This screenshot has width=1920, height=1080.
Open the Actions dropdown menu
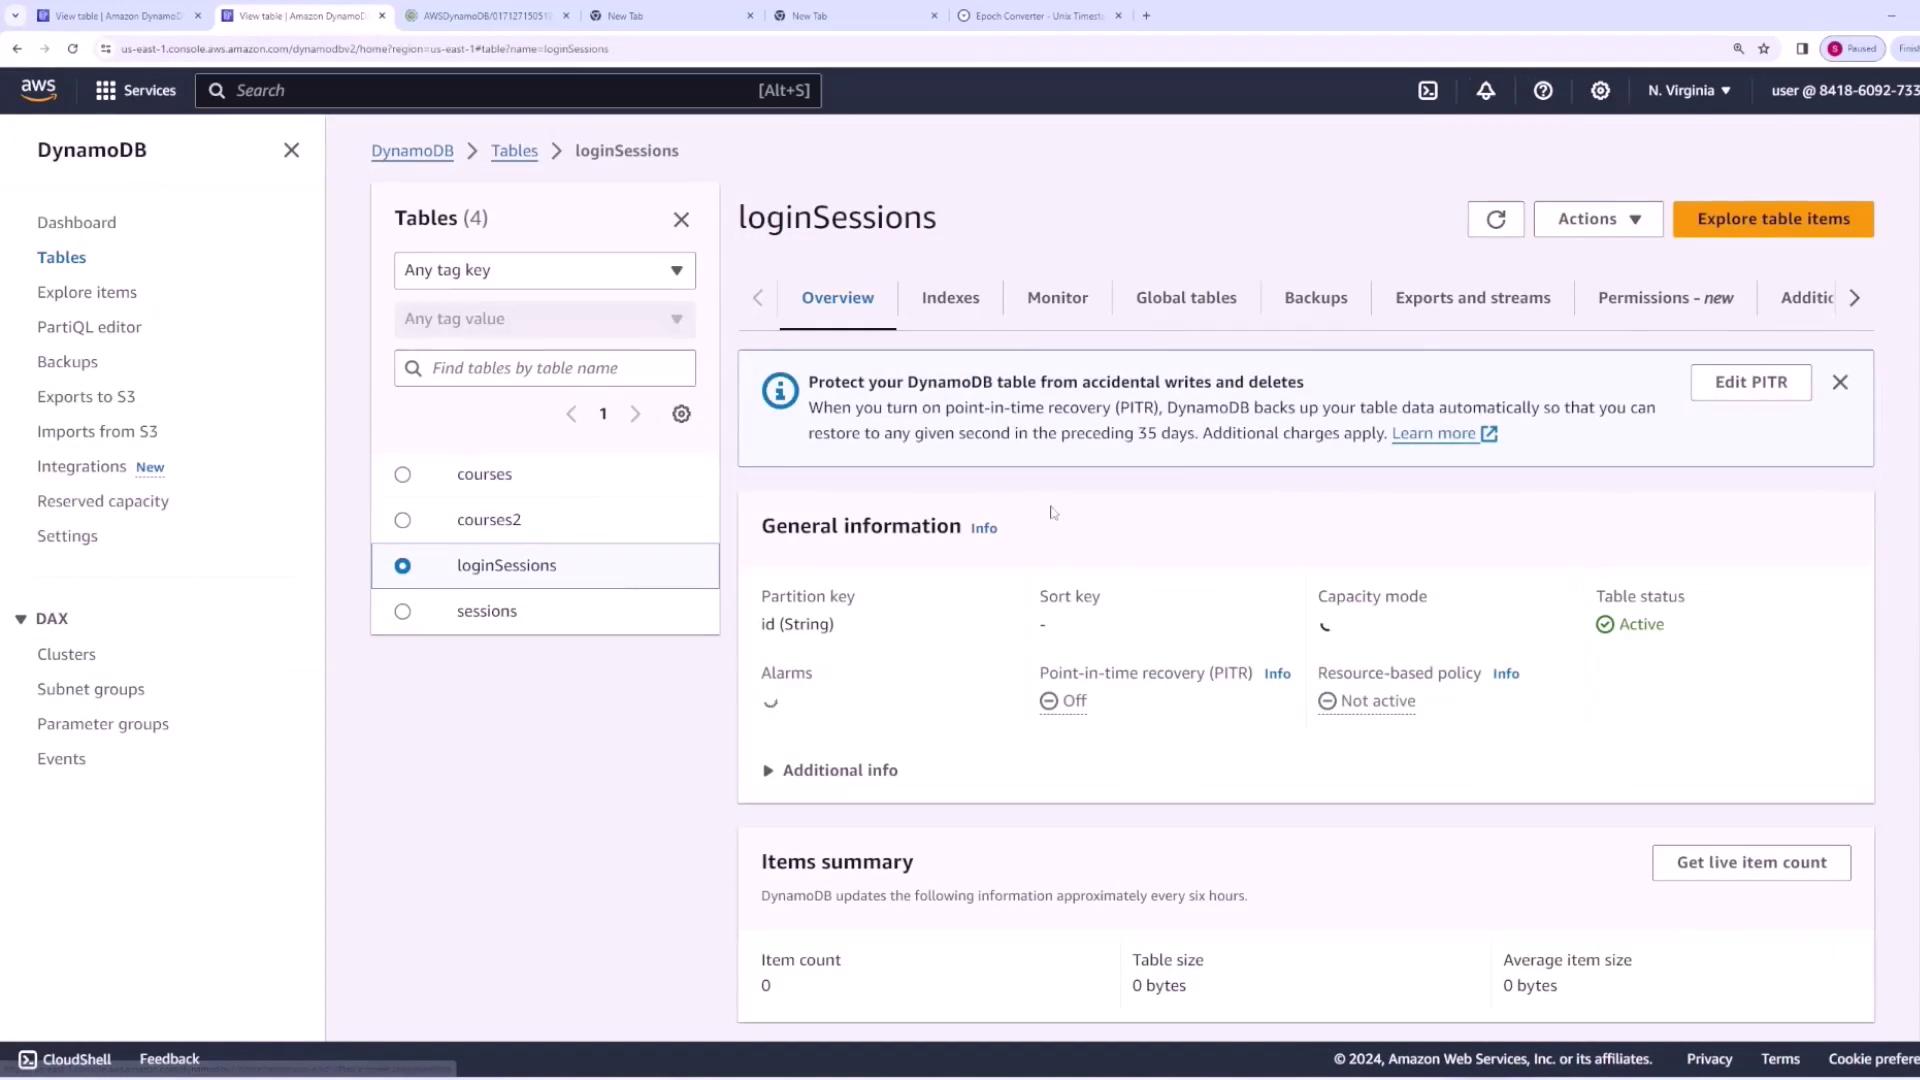pos(1598,219)
